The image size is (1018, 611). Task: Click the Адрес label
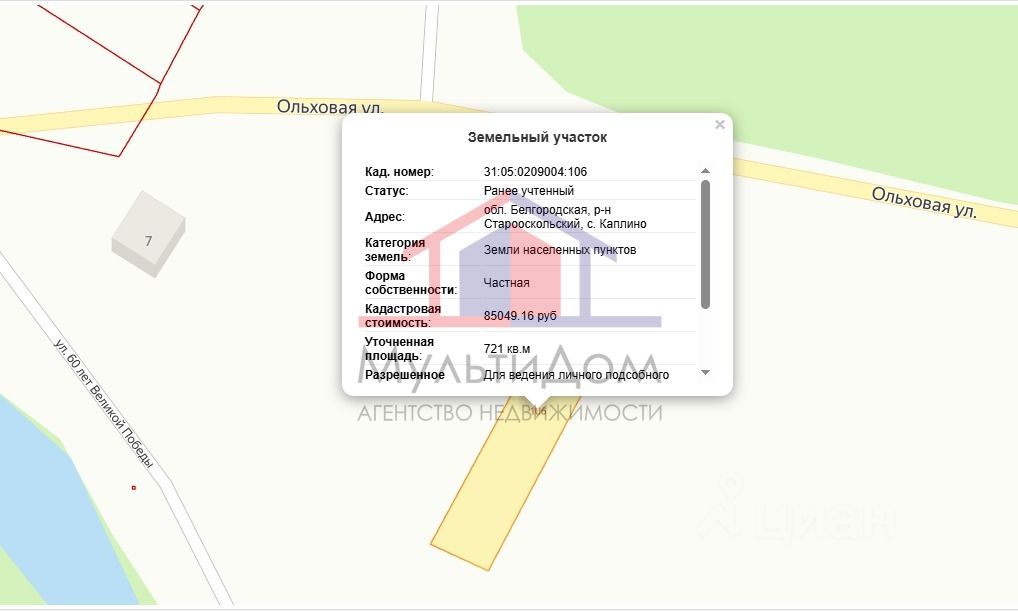pos(384,217)
